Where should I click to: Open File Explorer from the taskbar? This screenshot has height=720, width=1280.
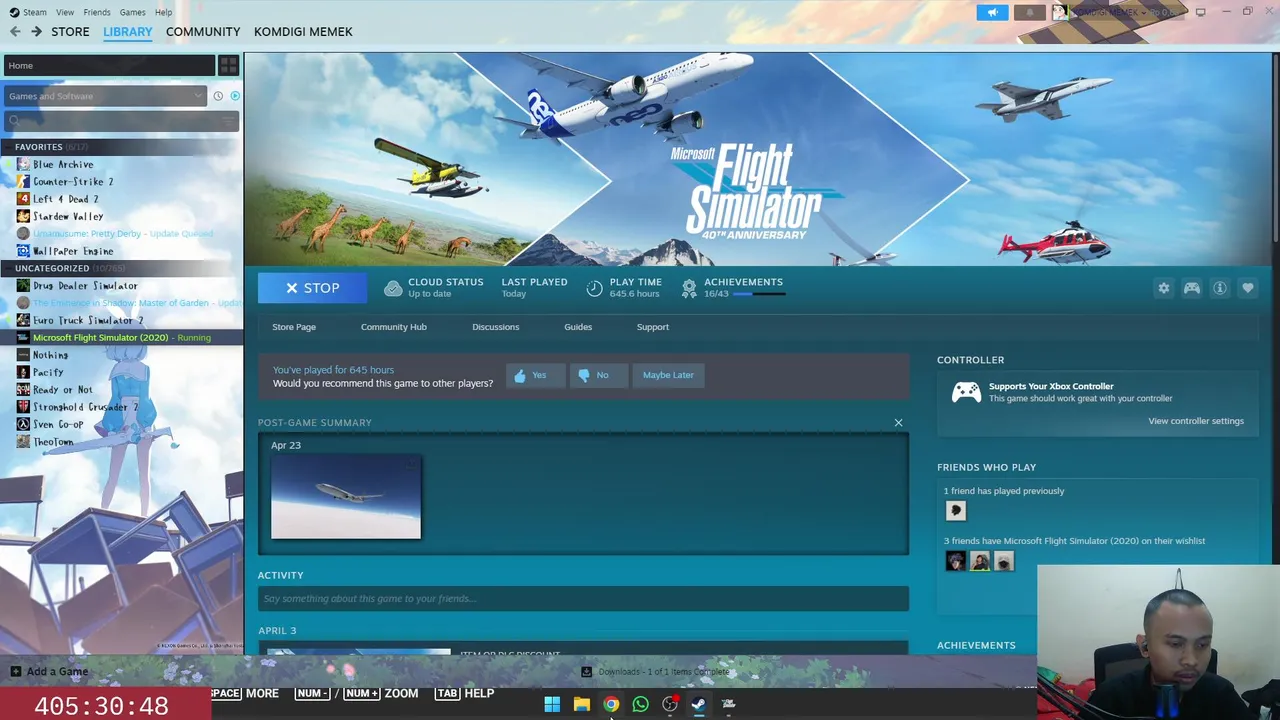coord(581,704)
